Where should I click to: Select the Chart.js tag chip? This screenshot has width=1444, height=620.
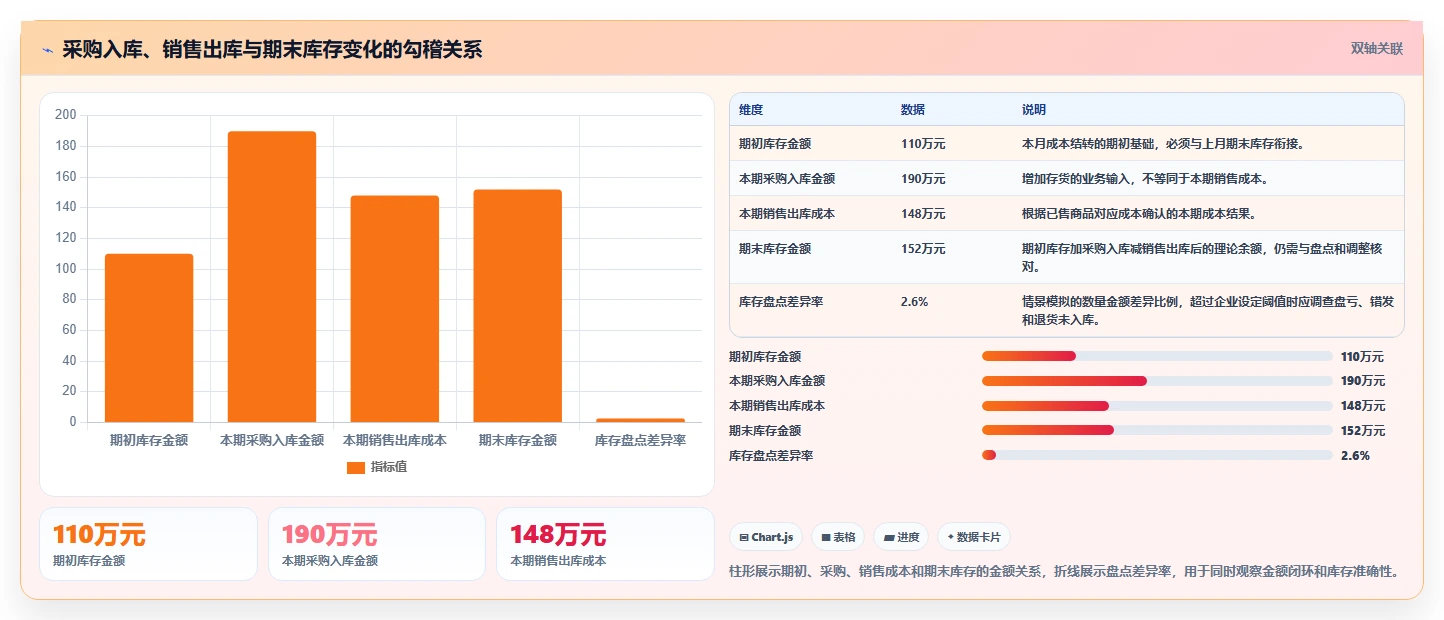[766, 537]
